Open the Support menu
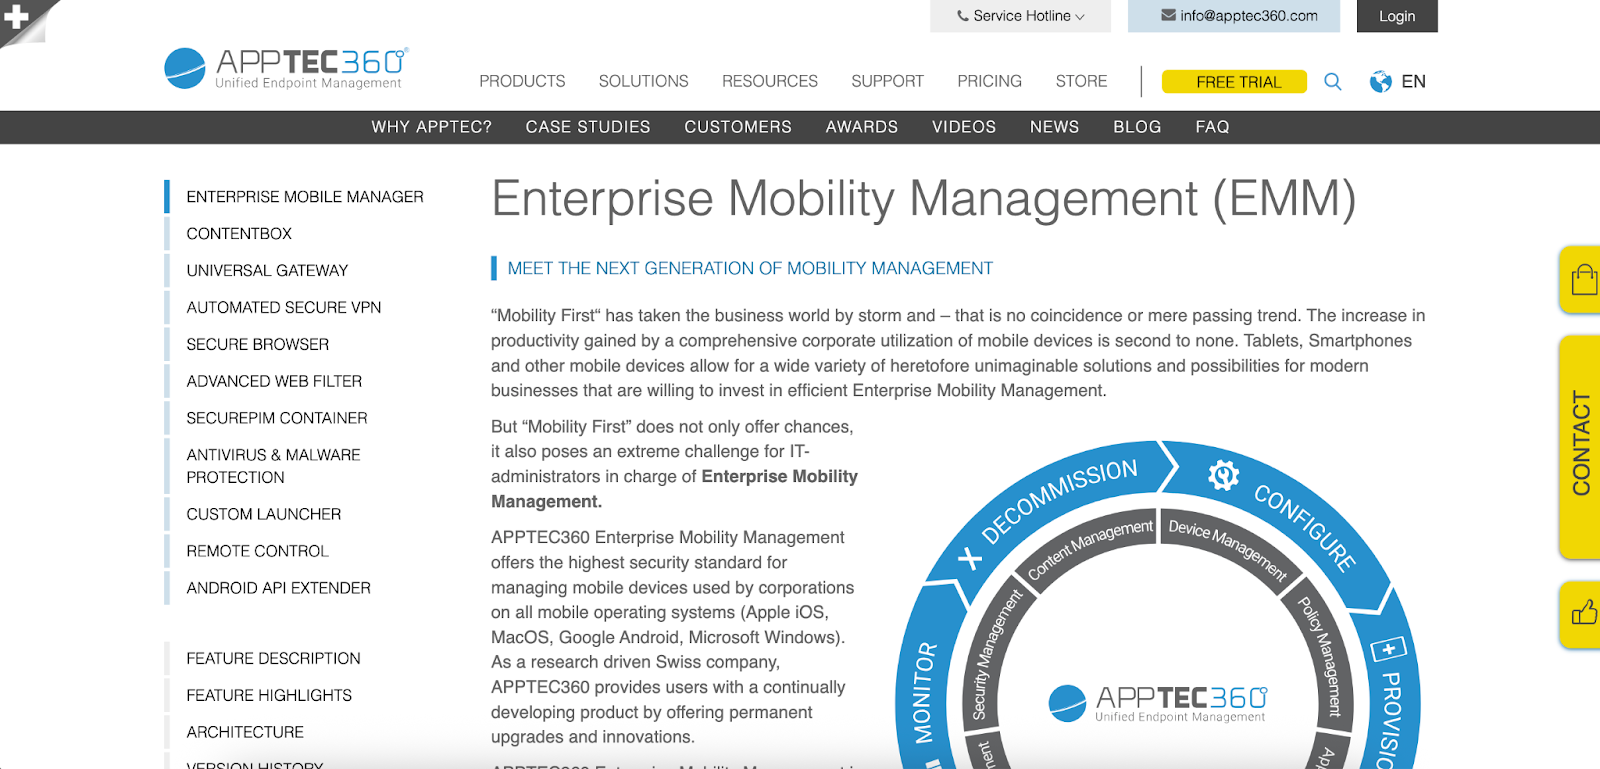 (x=887, y=81)
